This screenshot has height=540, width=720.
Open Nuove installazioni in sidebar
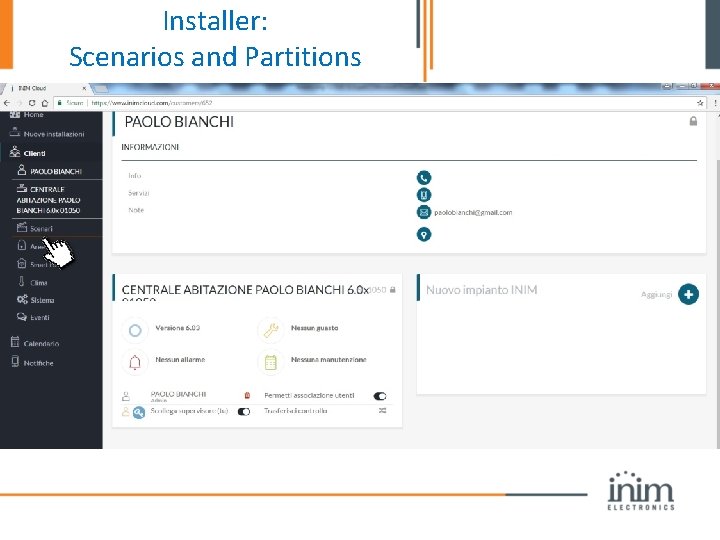[51, 134]
